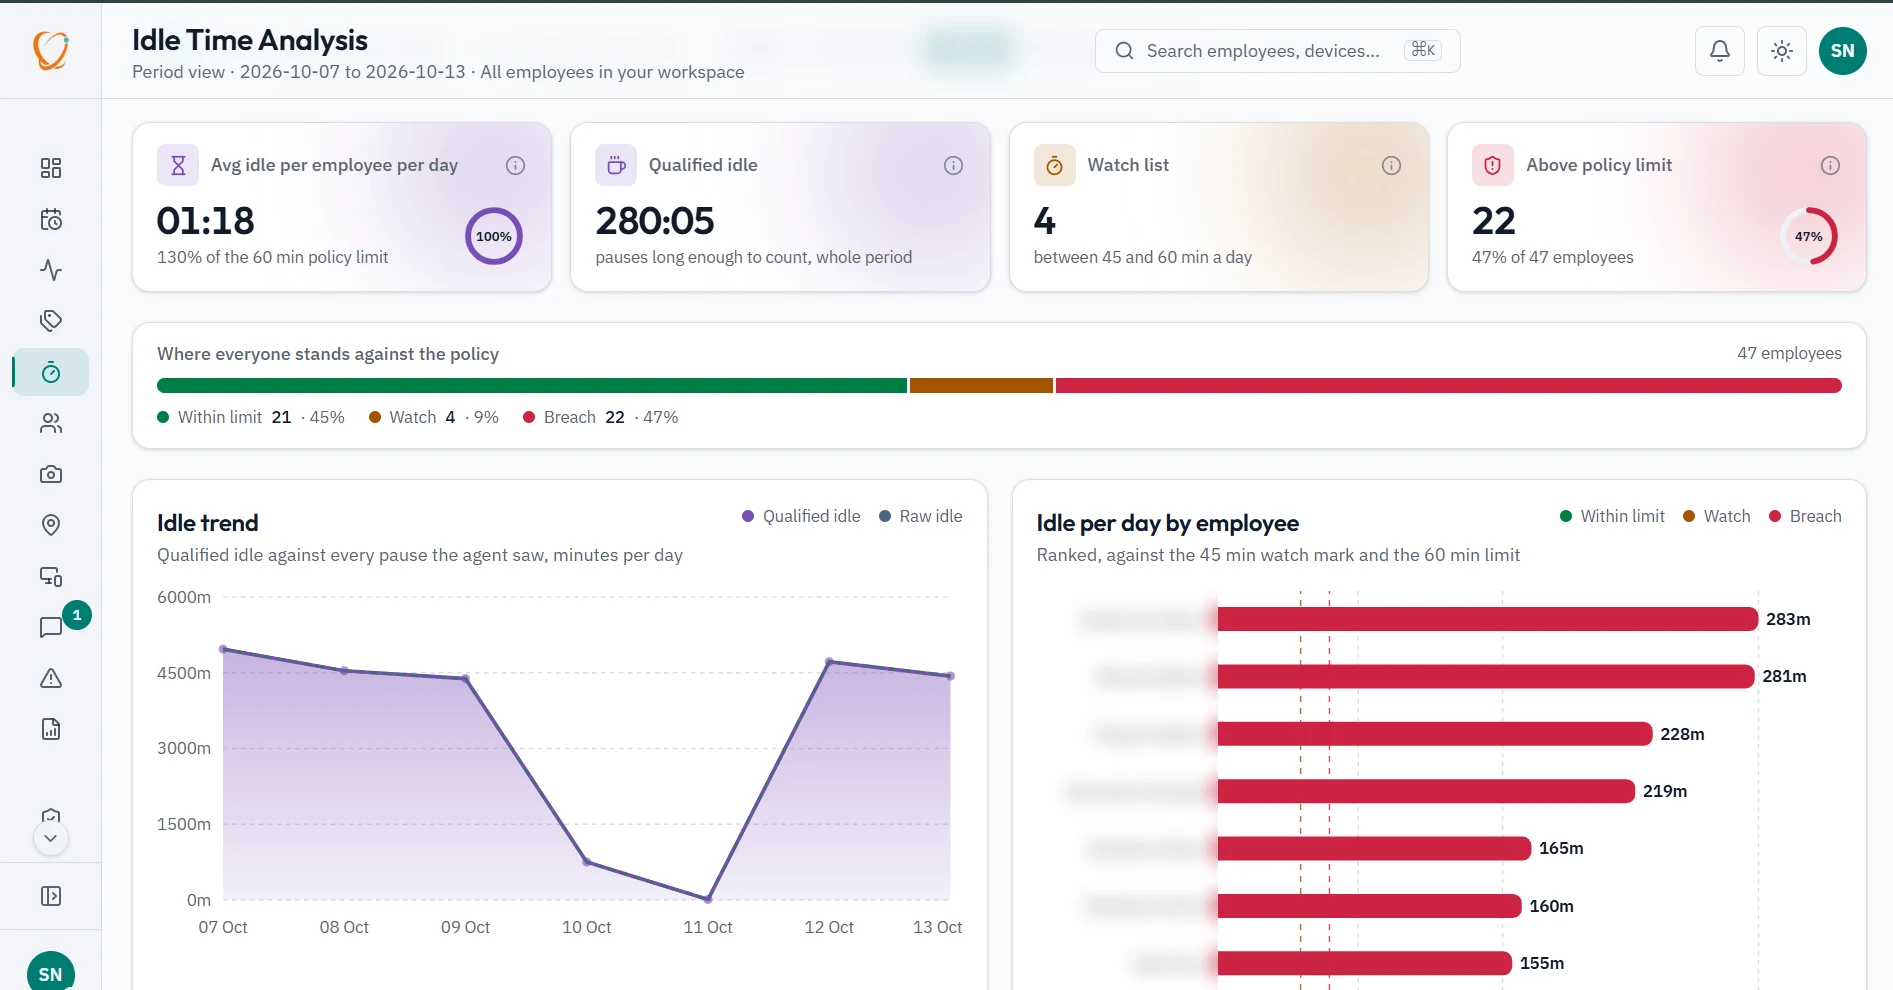Image resolution: width=1893 pixels, height=990 pixels.
Task: Click the green Within limit policy bar segment
Action: tap(532, 386)
